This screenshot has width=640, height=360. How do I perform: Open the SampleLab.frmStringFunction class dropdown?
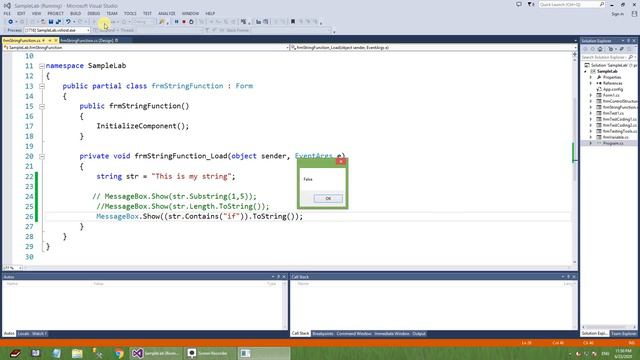tap(146, 48)
